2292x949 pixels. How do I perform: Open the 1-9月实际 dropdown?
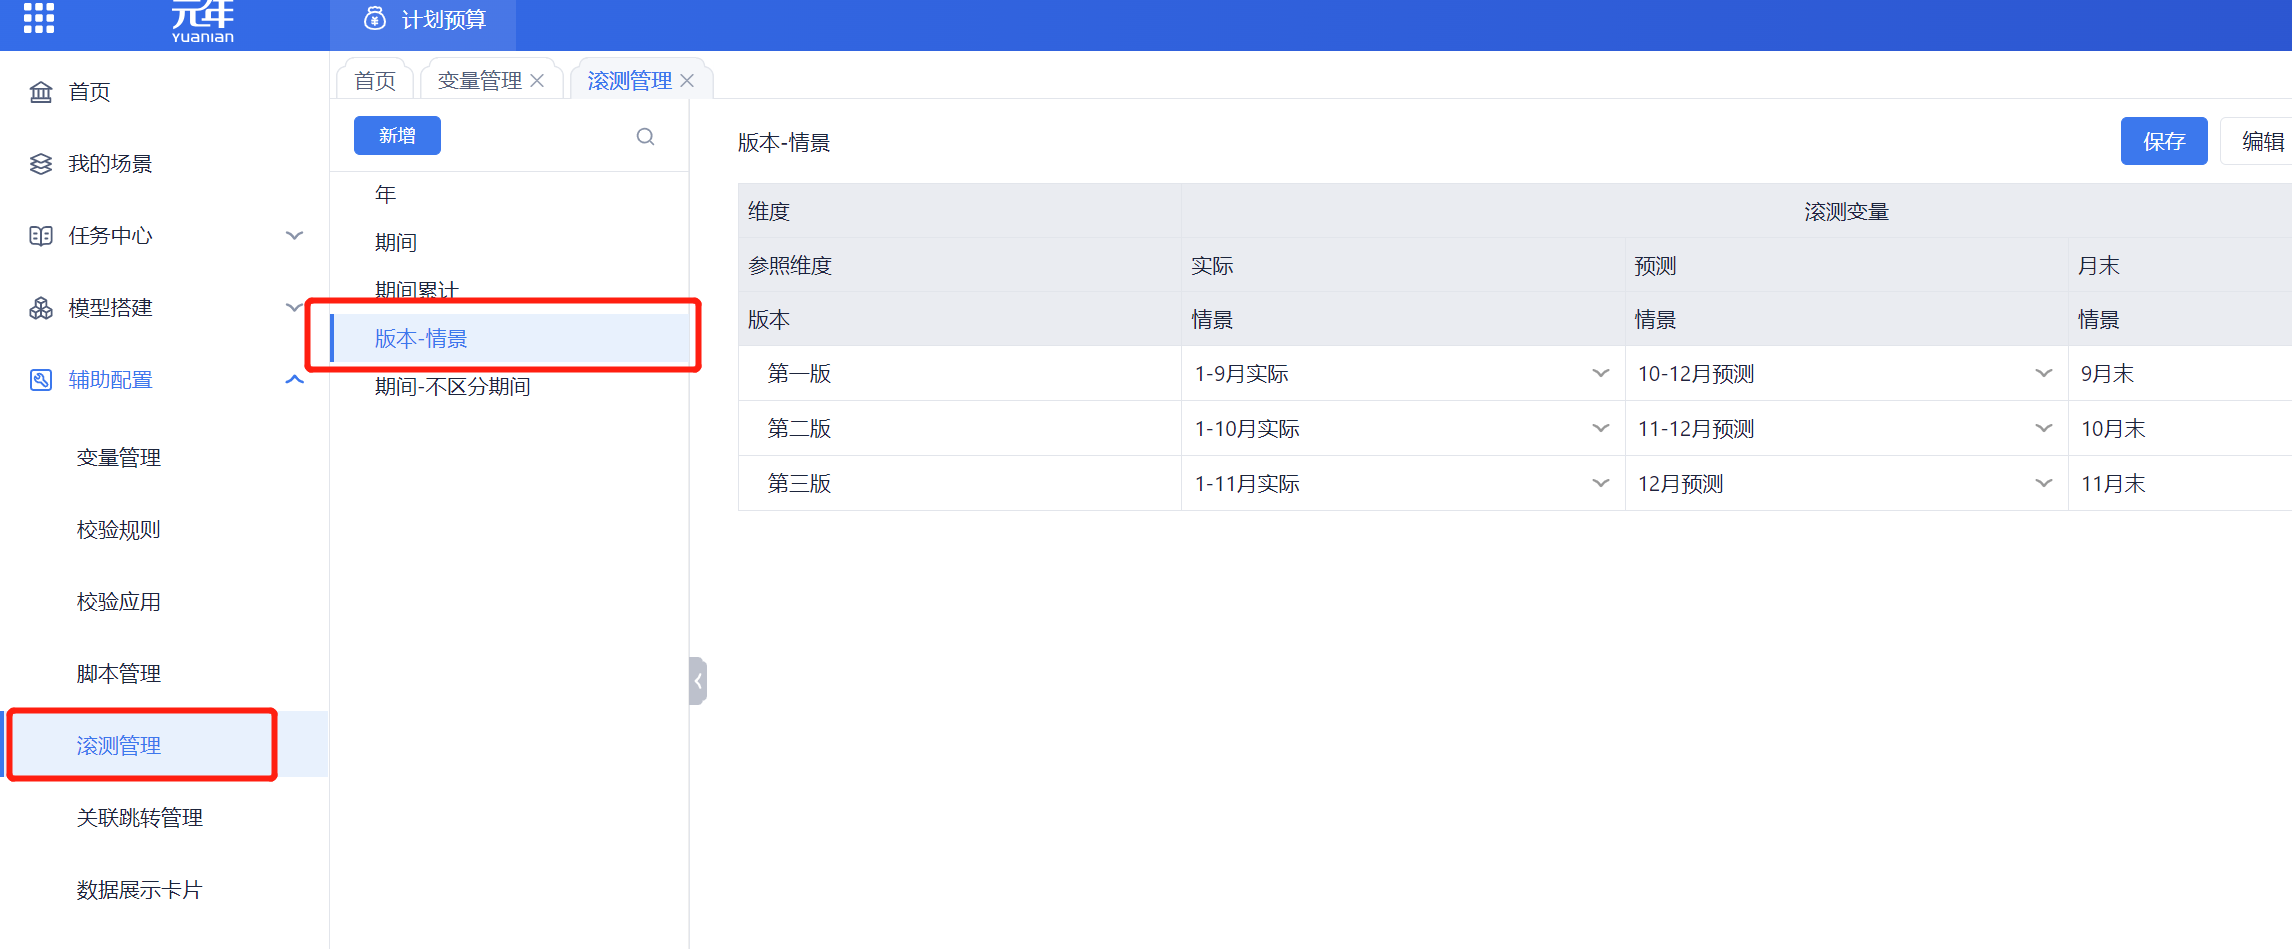(1600, 374)
